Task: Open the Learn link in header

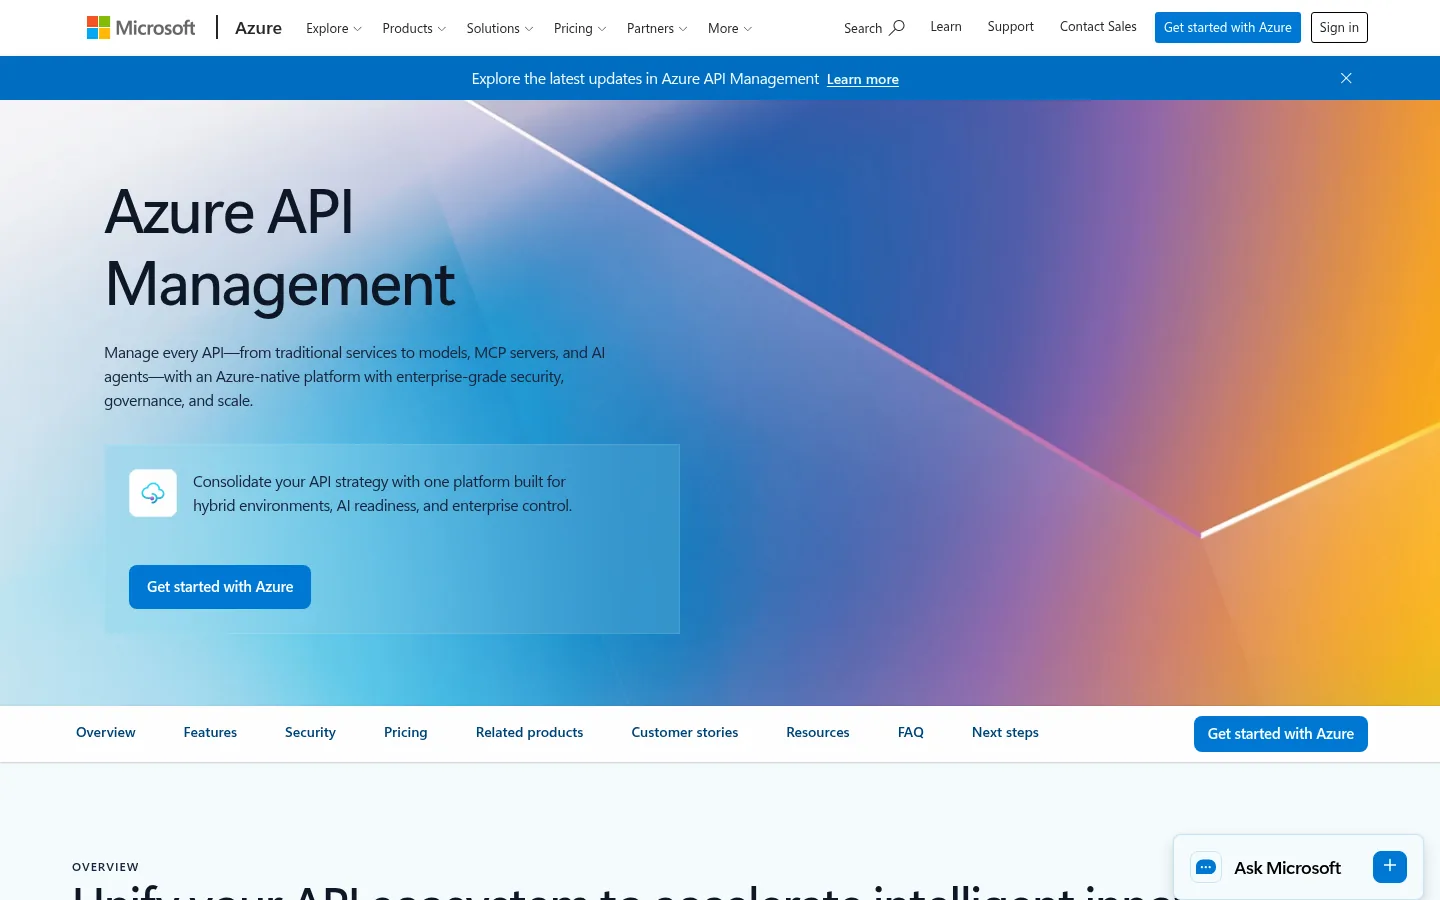Action: 946,27
